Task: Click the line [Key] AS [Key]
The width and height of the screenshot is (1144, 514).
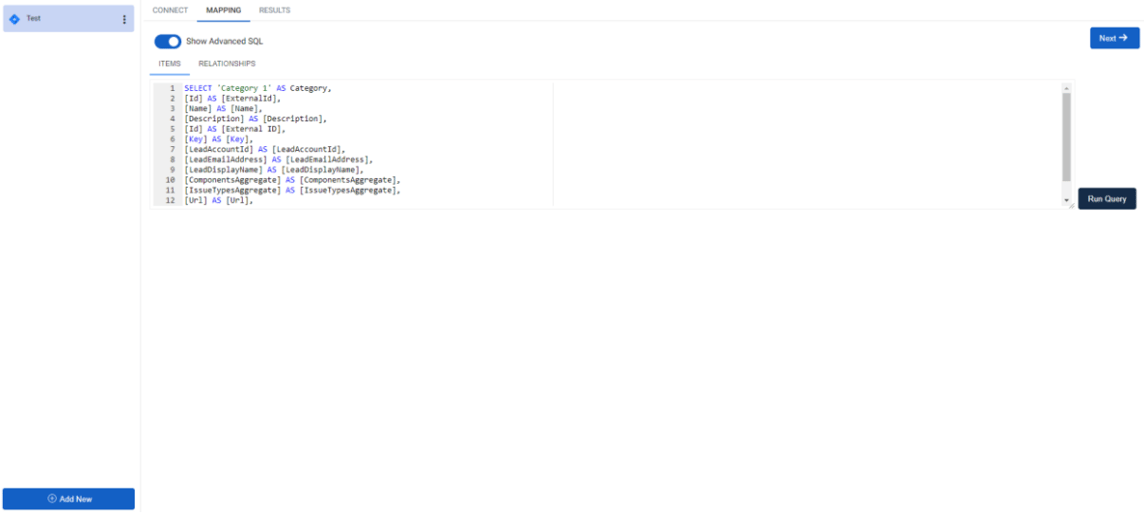Action: [218, 139]
